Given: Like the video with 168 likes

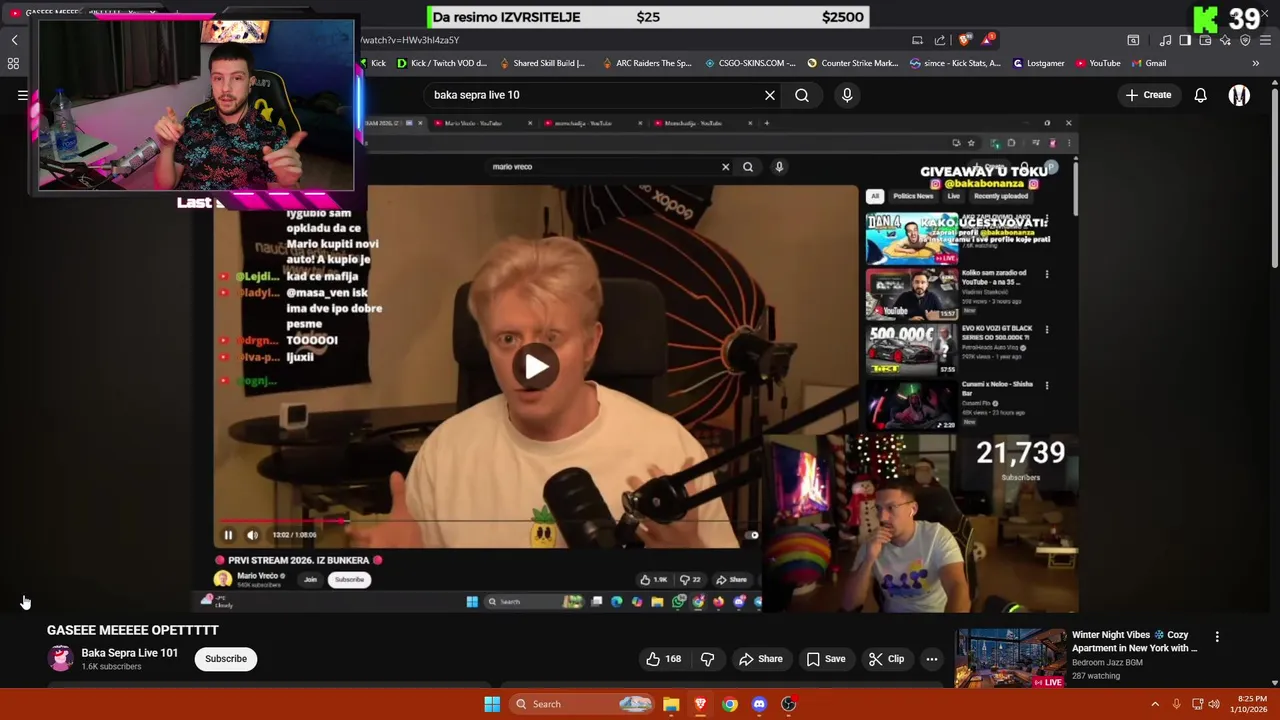Looking at the screenshot, I should 663,659.
